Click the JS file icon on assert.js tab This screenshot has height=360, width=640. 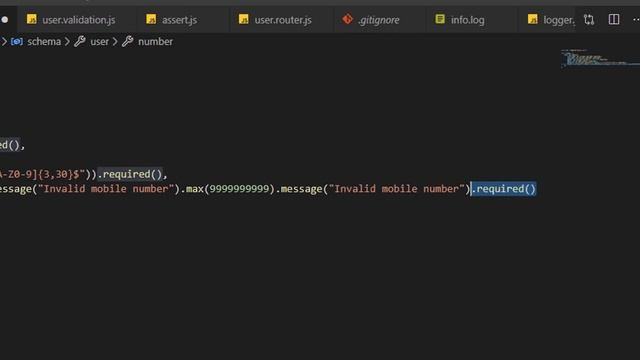click(151, 19)
